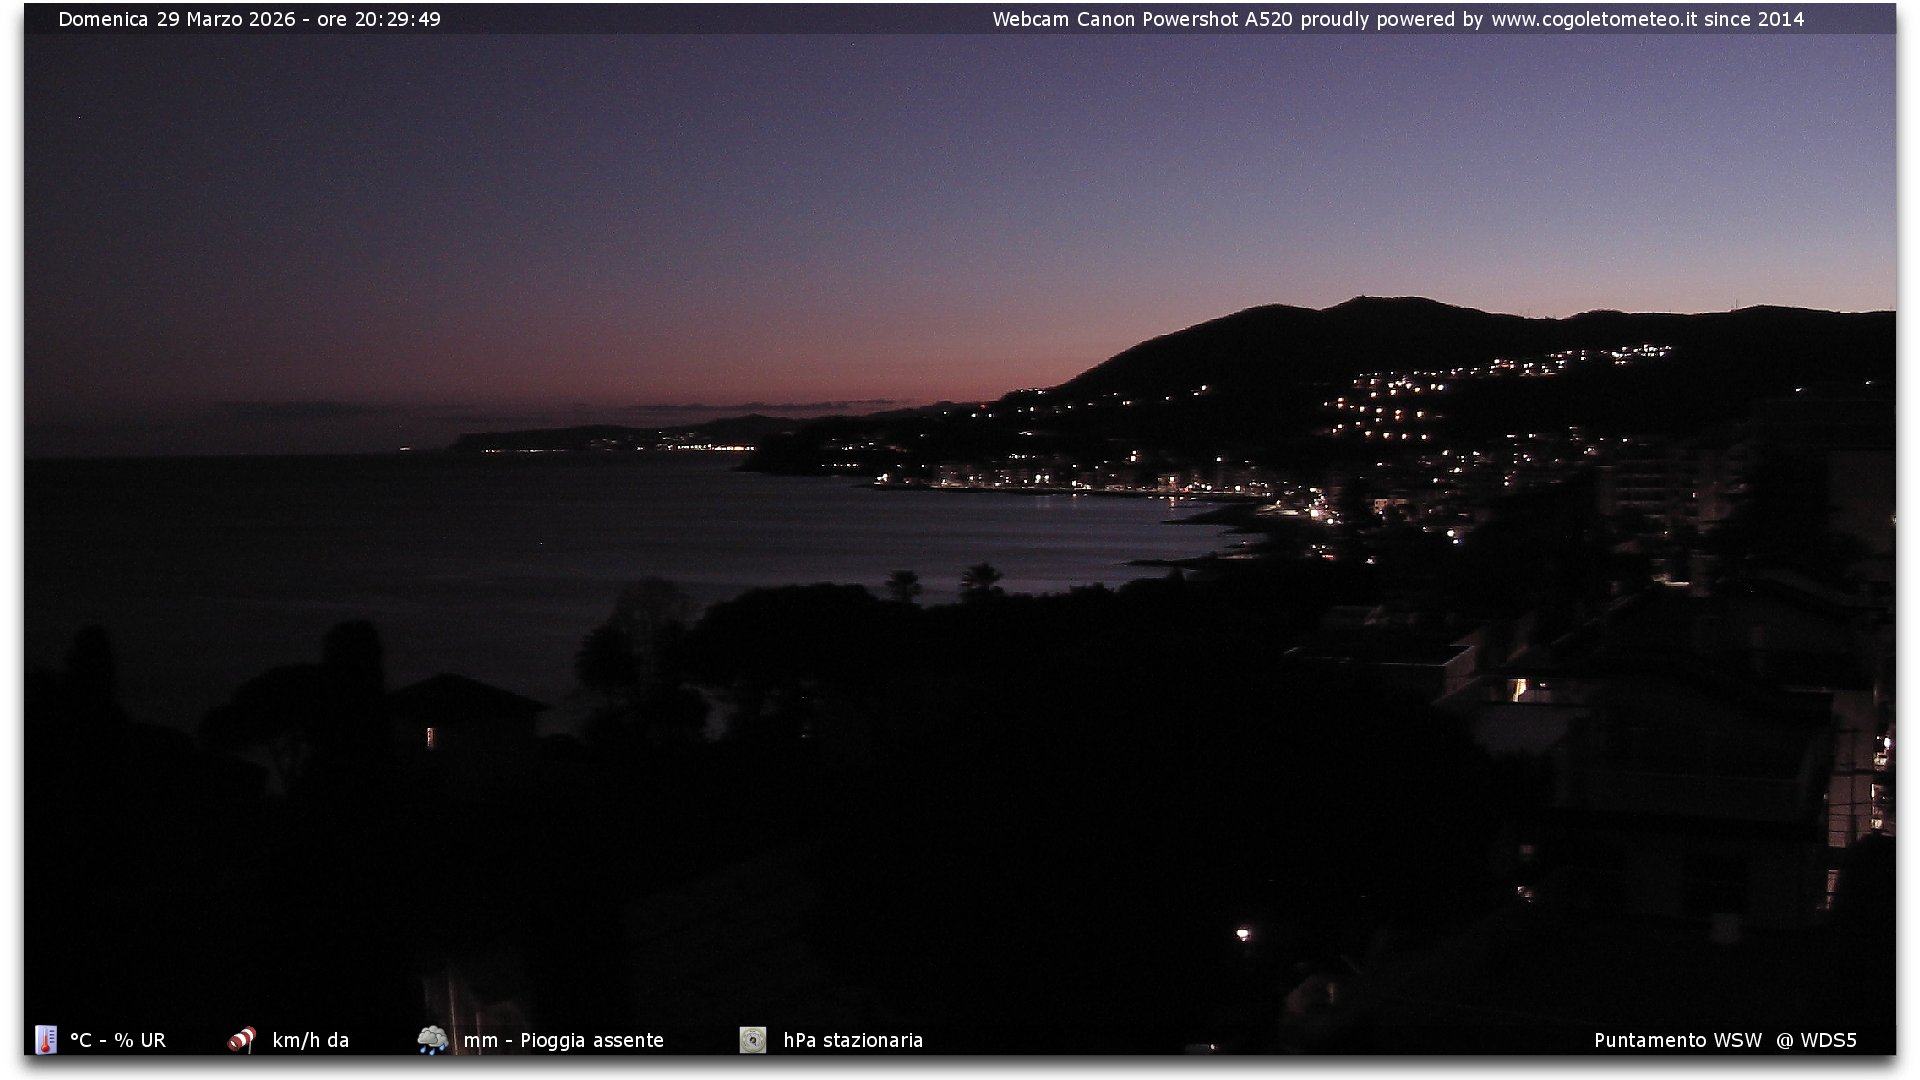Screen dimensions: 1920x1080
Task: Click the '@ WDS5' text
Action: click(1816, 1040)
